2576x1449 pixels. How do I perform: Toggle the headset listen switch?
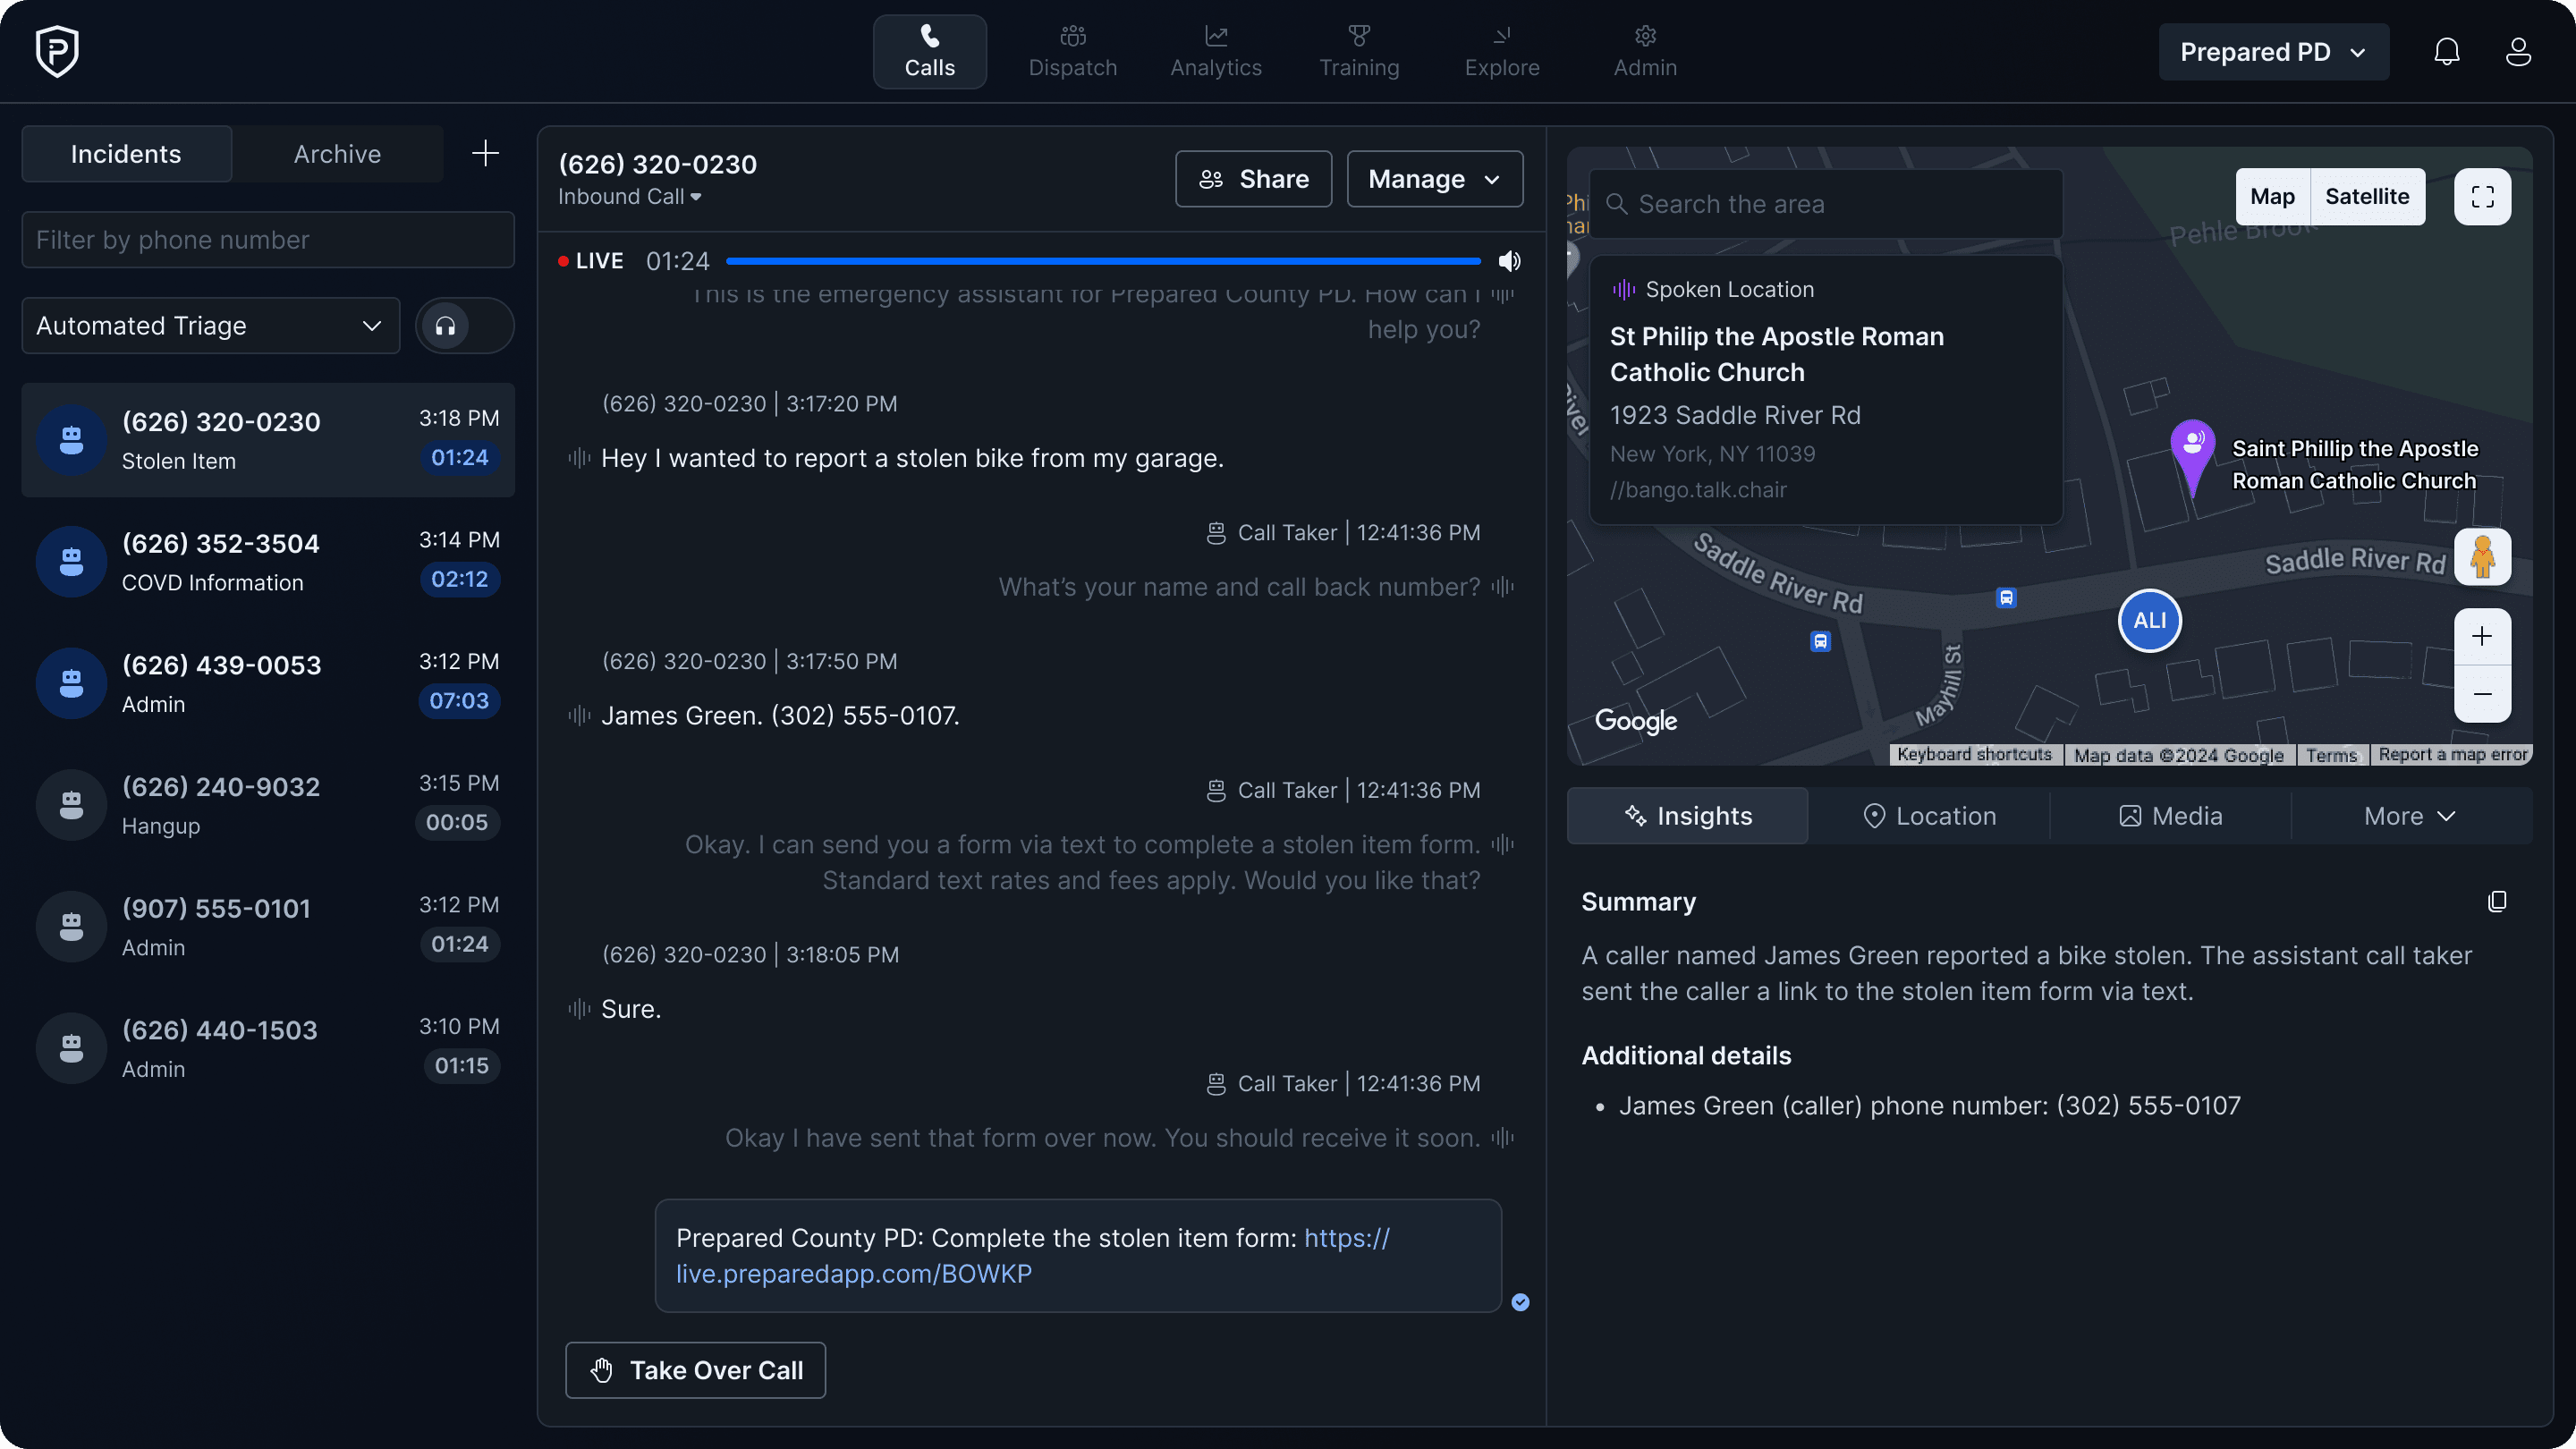pos(464,326)
